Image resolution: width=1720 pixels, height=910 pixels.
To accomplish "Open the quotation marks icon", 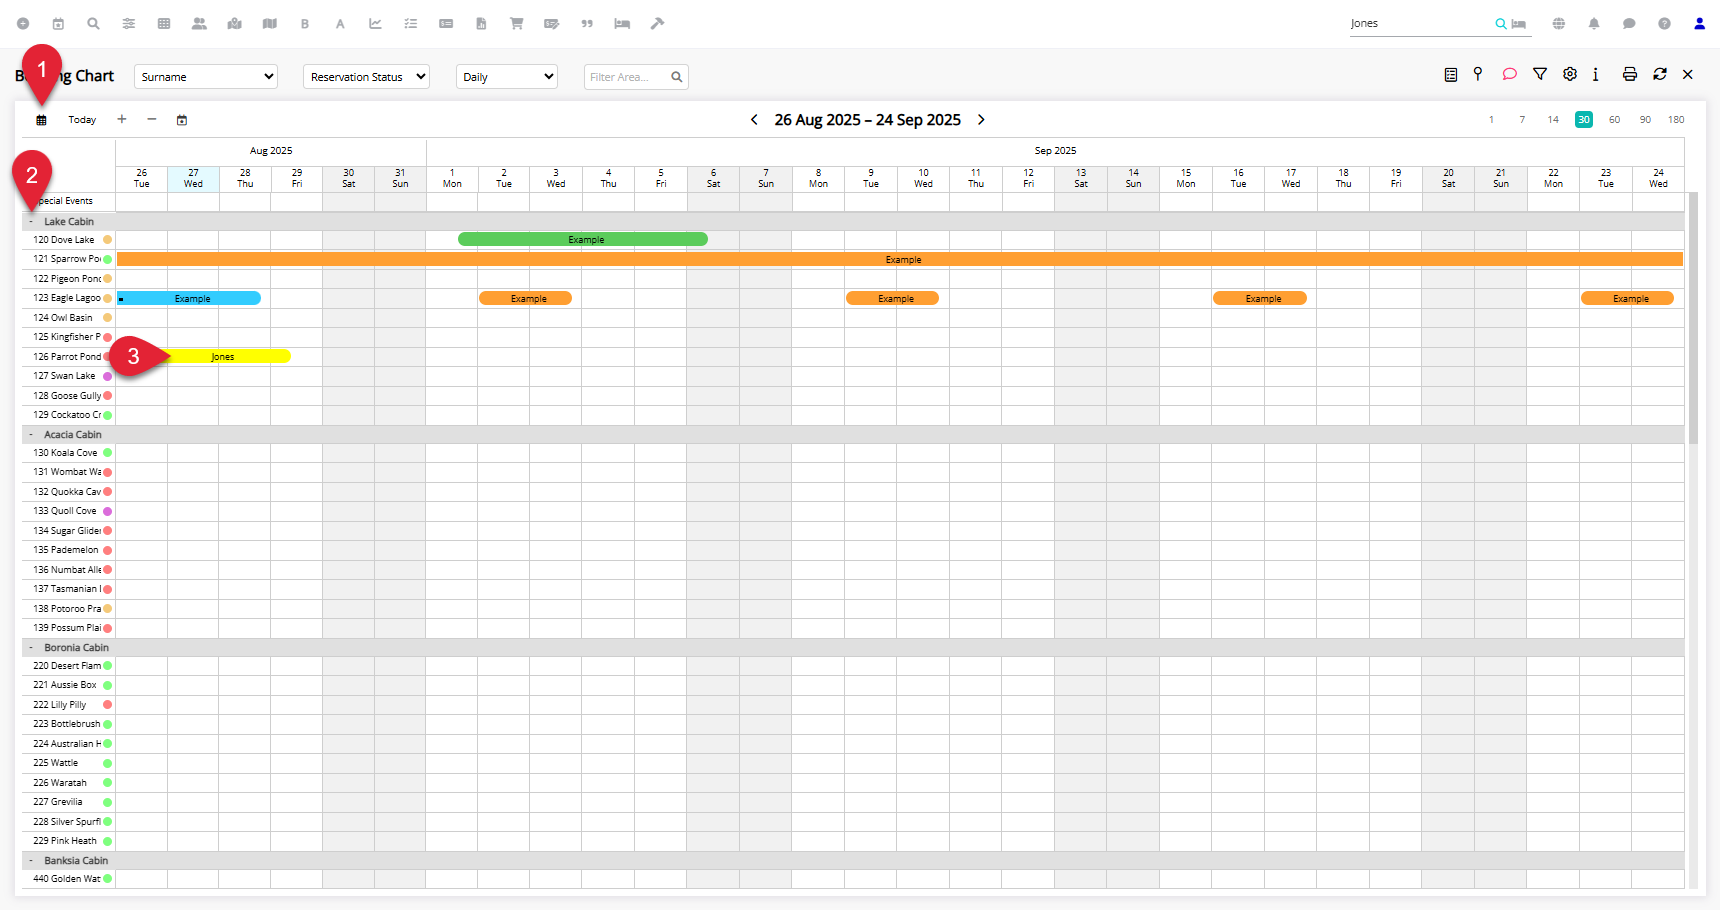I will tap(587, 23).
